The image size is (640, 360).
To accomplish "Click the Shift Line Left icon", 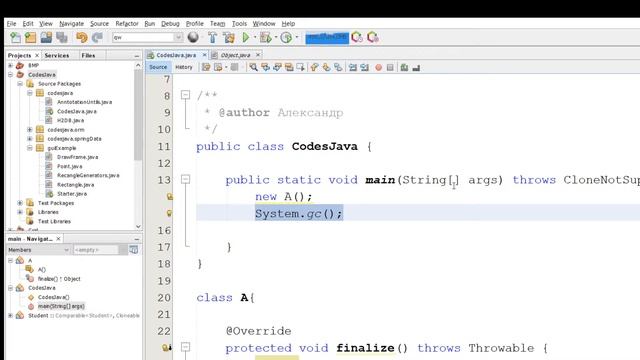I will click(353, 67).
